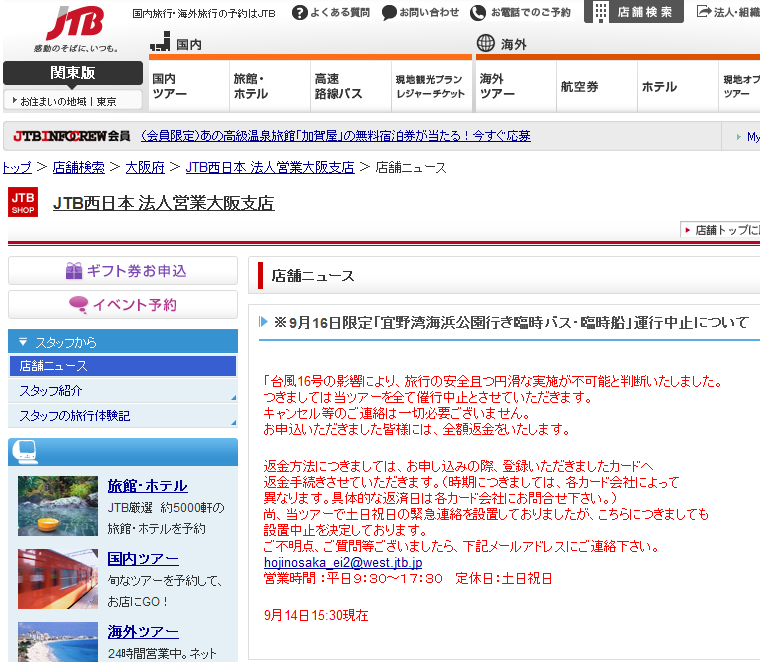Image resolution: width=760 pixels, height=662 pixels.
Task: Open 国内ツアー sidebar link
Action: click(x=143, y=559)
